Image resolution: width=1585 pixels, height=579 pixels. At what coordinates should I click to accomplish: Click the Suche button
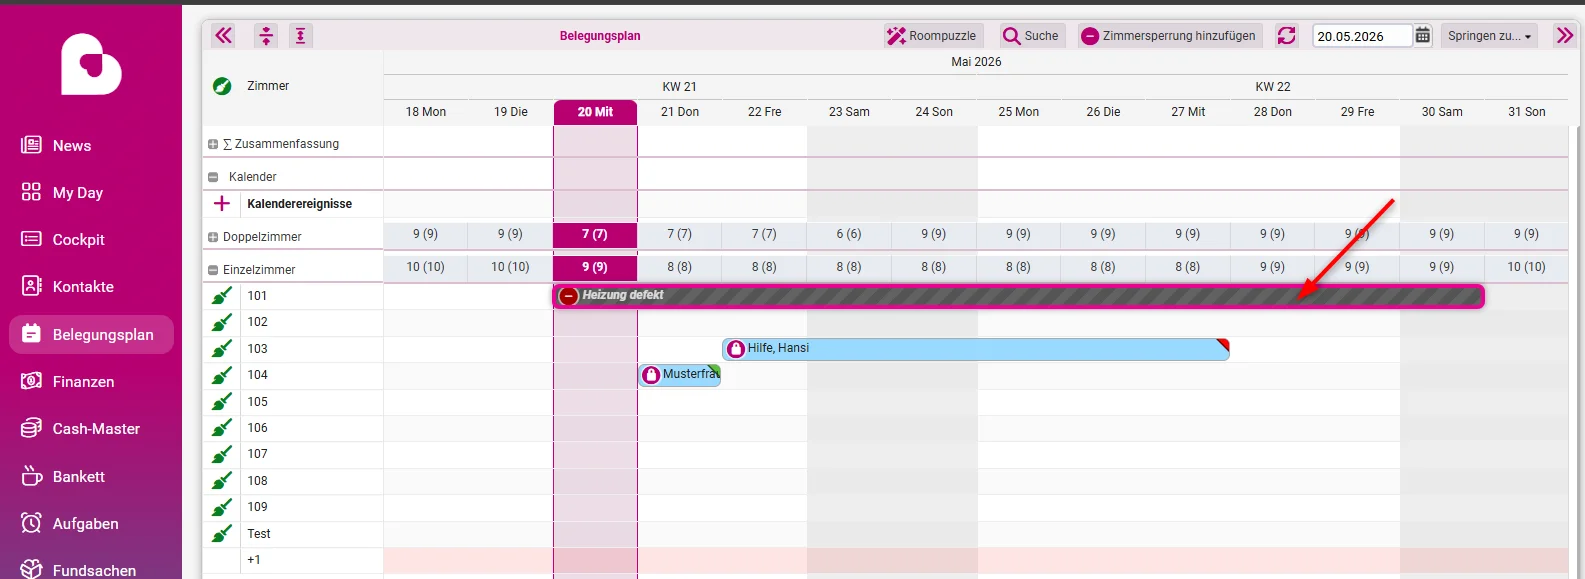[x=1030, y=36]
